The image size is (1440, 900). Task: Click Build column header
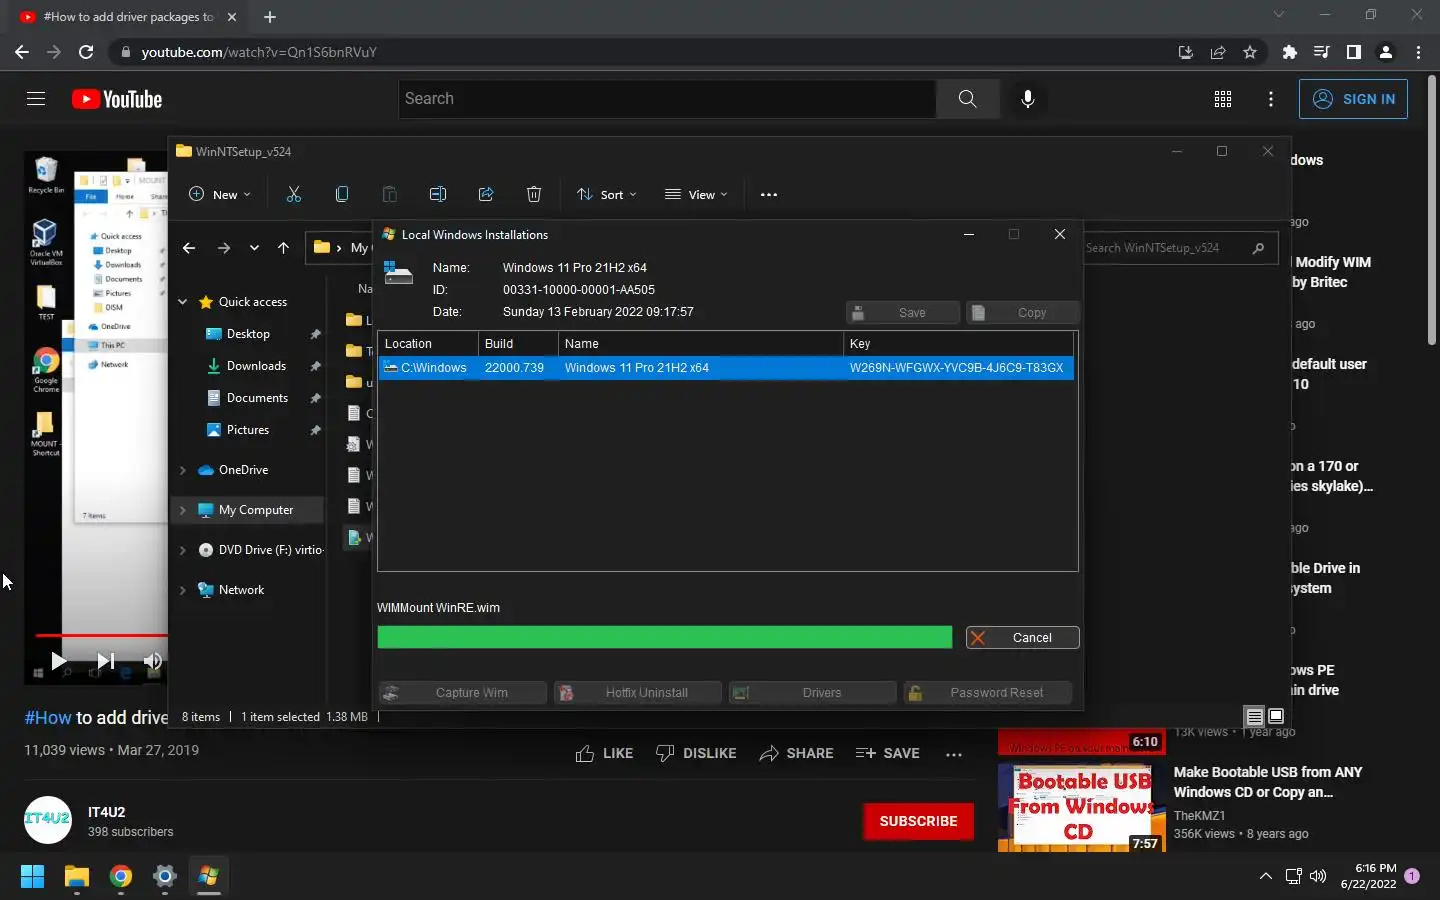518,344
